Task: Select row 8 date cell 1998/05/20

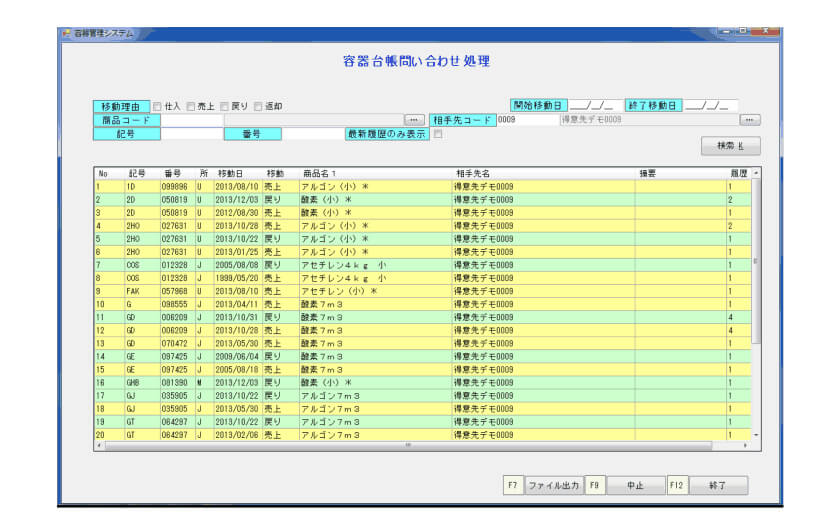Action: (x=238, y=278)
